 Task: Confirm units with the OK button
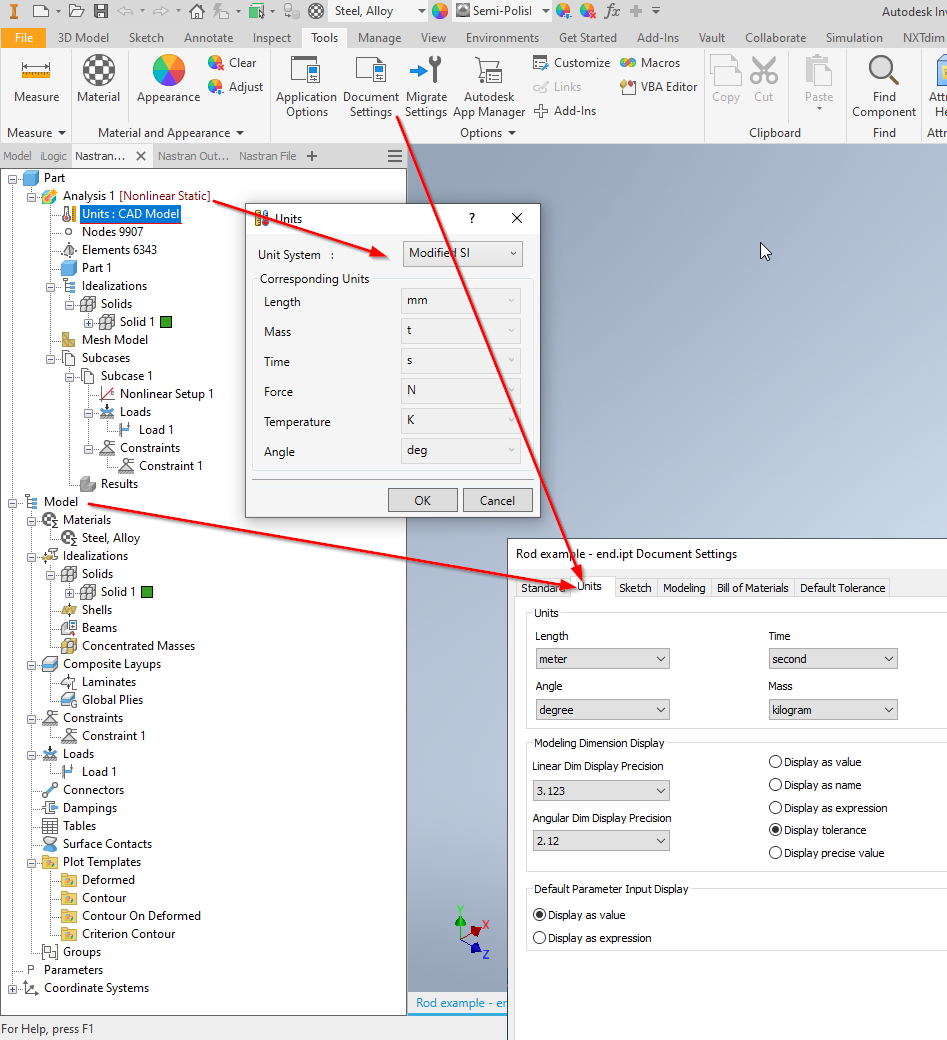click(422, 499)
